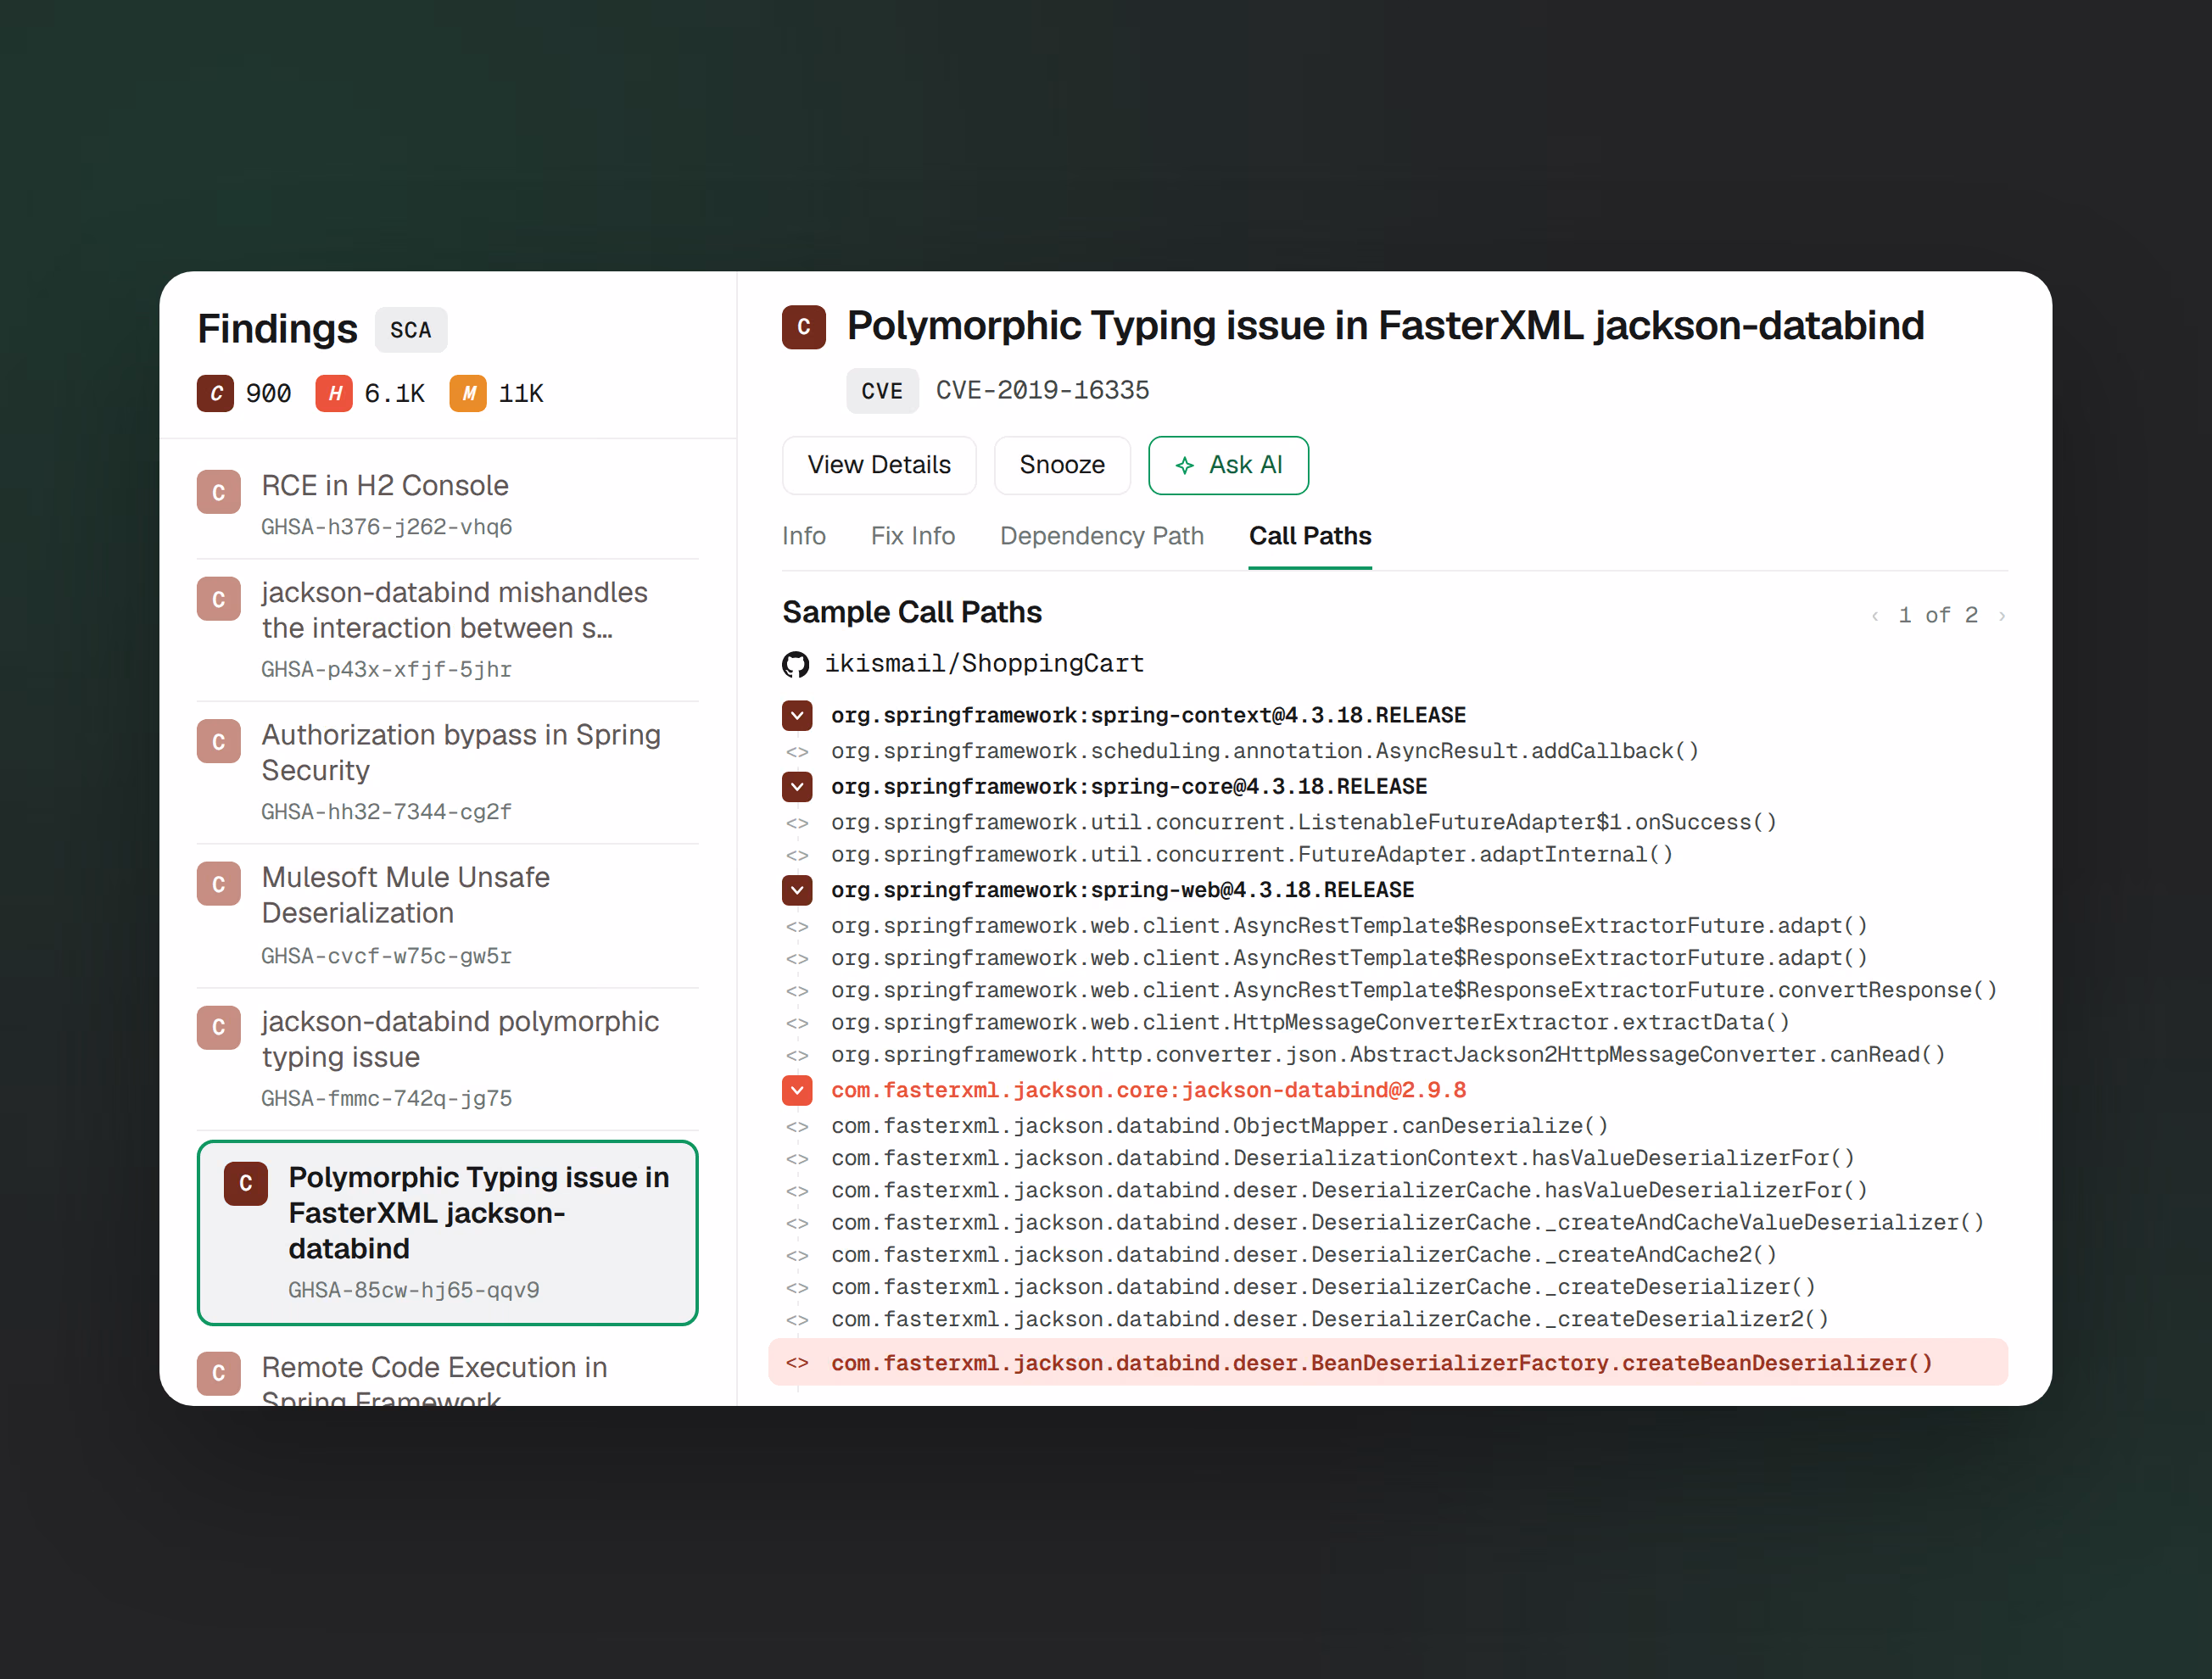Click code icon next to AbstractJackson2HttpMessageConverter.canRead()
Screen dimensions: 2212x1679
[x=797, y=1055]
